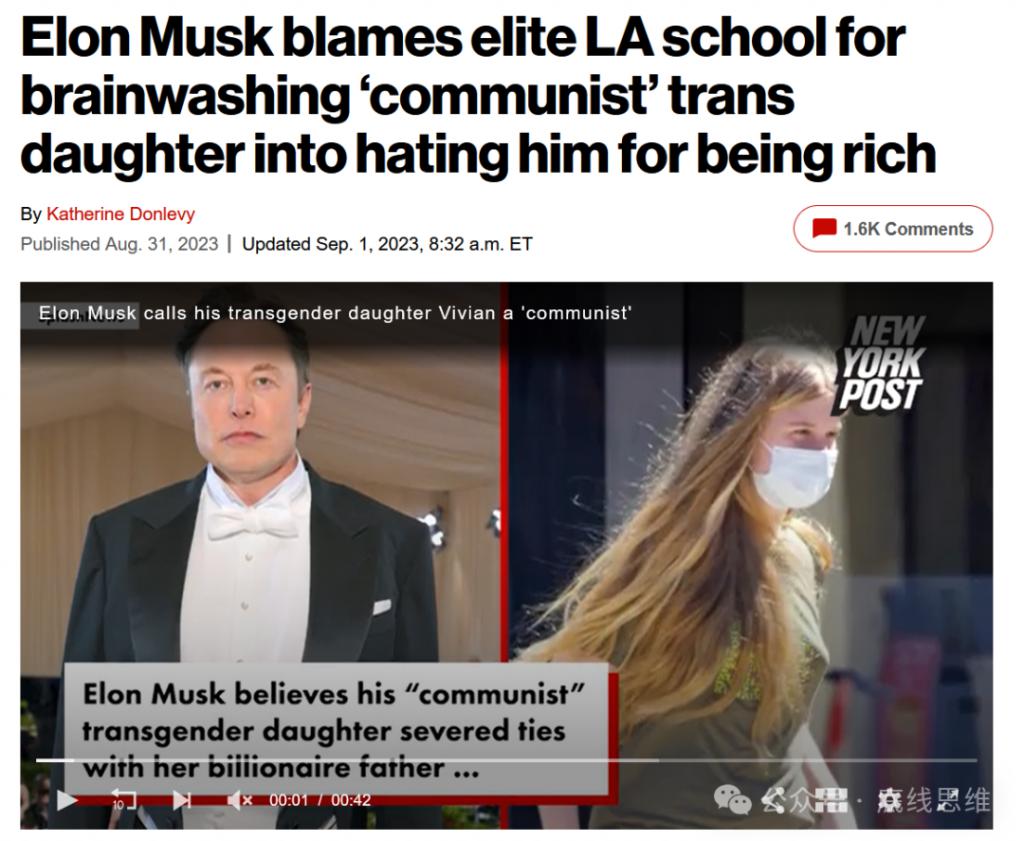Click the video total duration 00:42
The height and width of the screenshot is (841, 1024).
tap(351, 801)
